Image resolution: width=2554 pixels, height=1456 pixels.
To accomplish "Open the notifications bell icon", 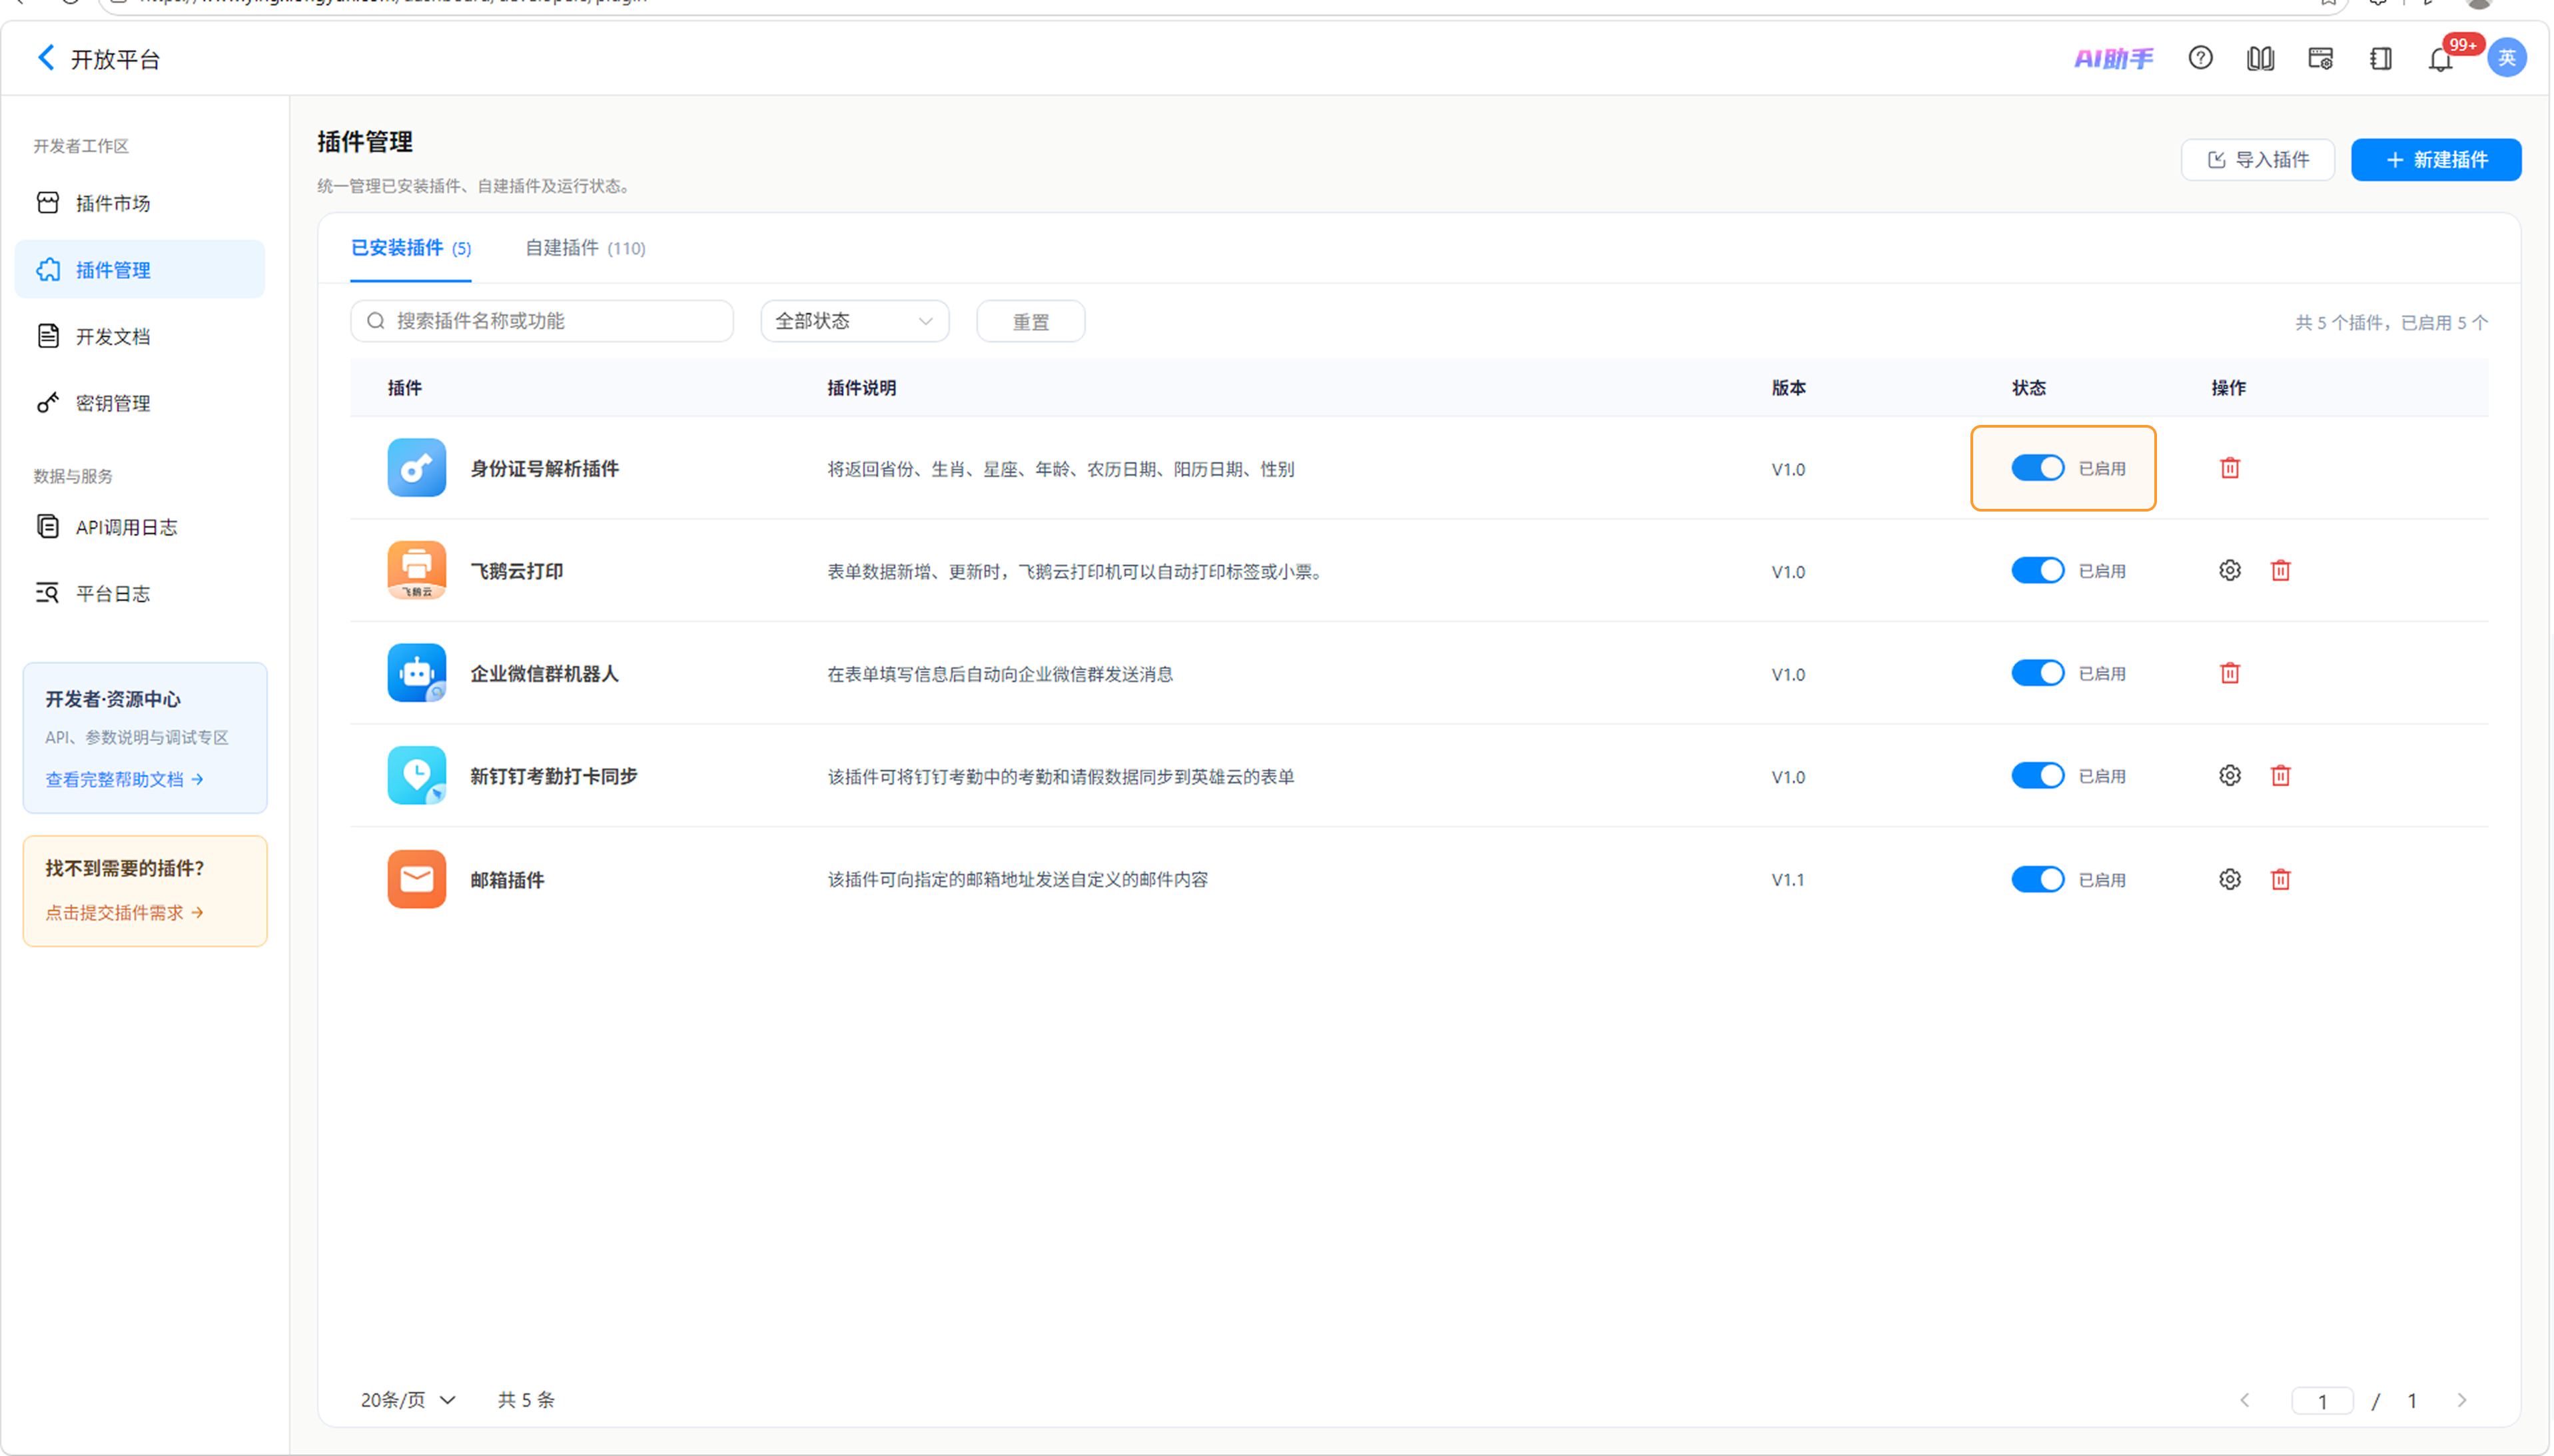I will [2440, 59].
